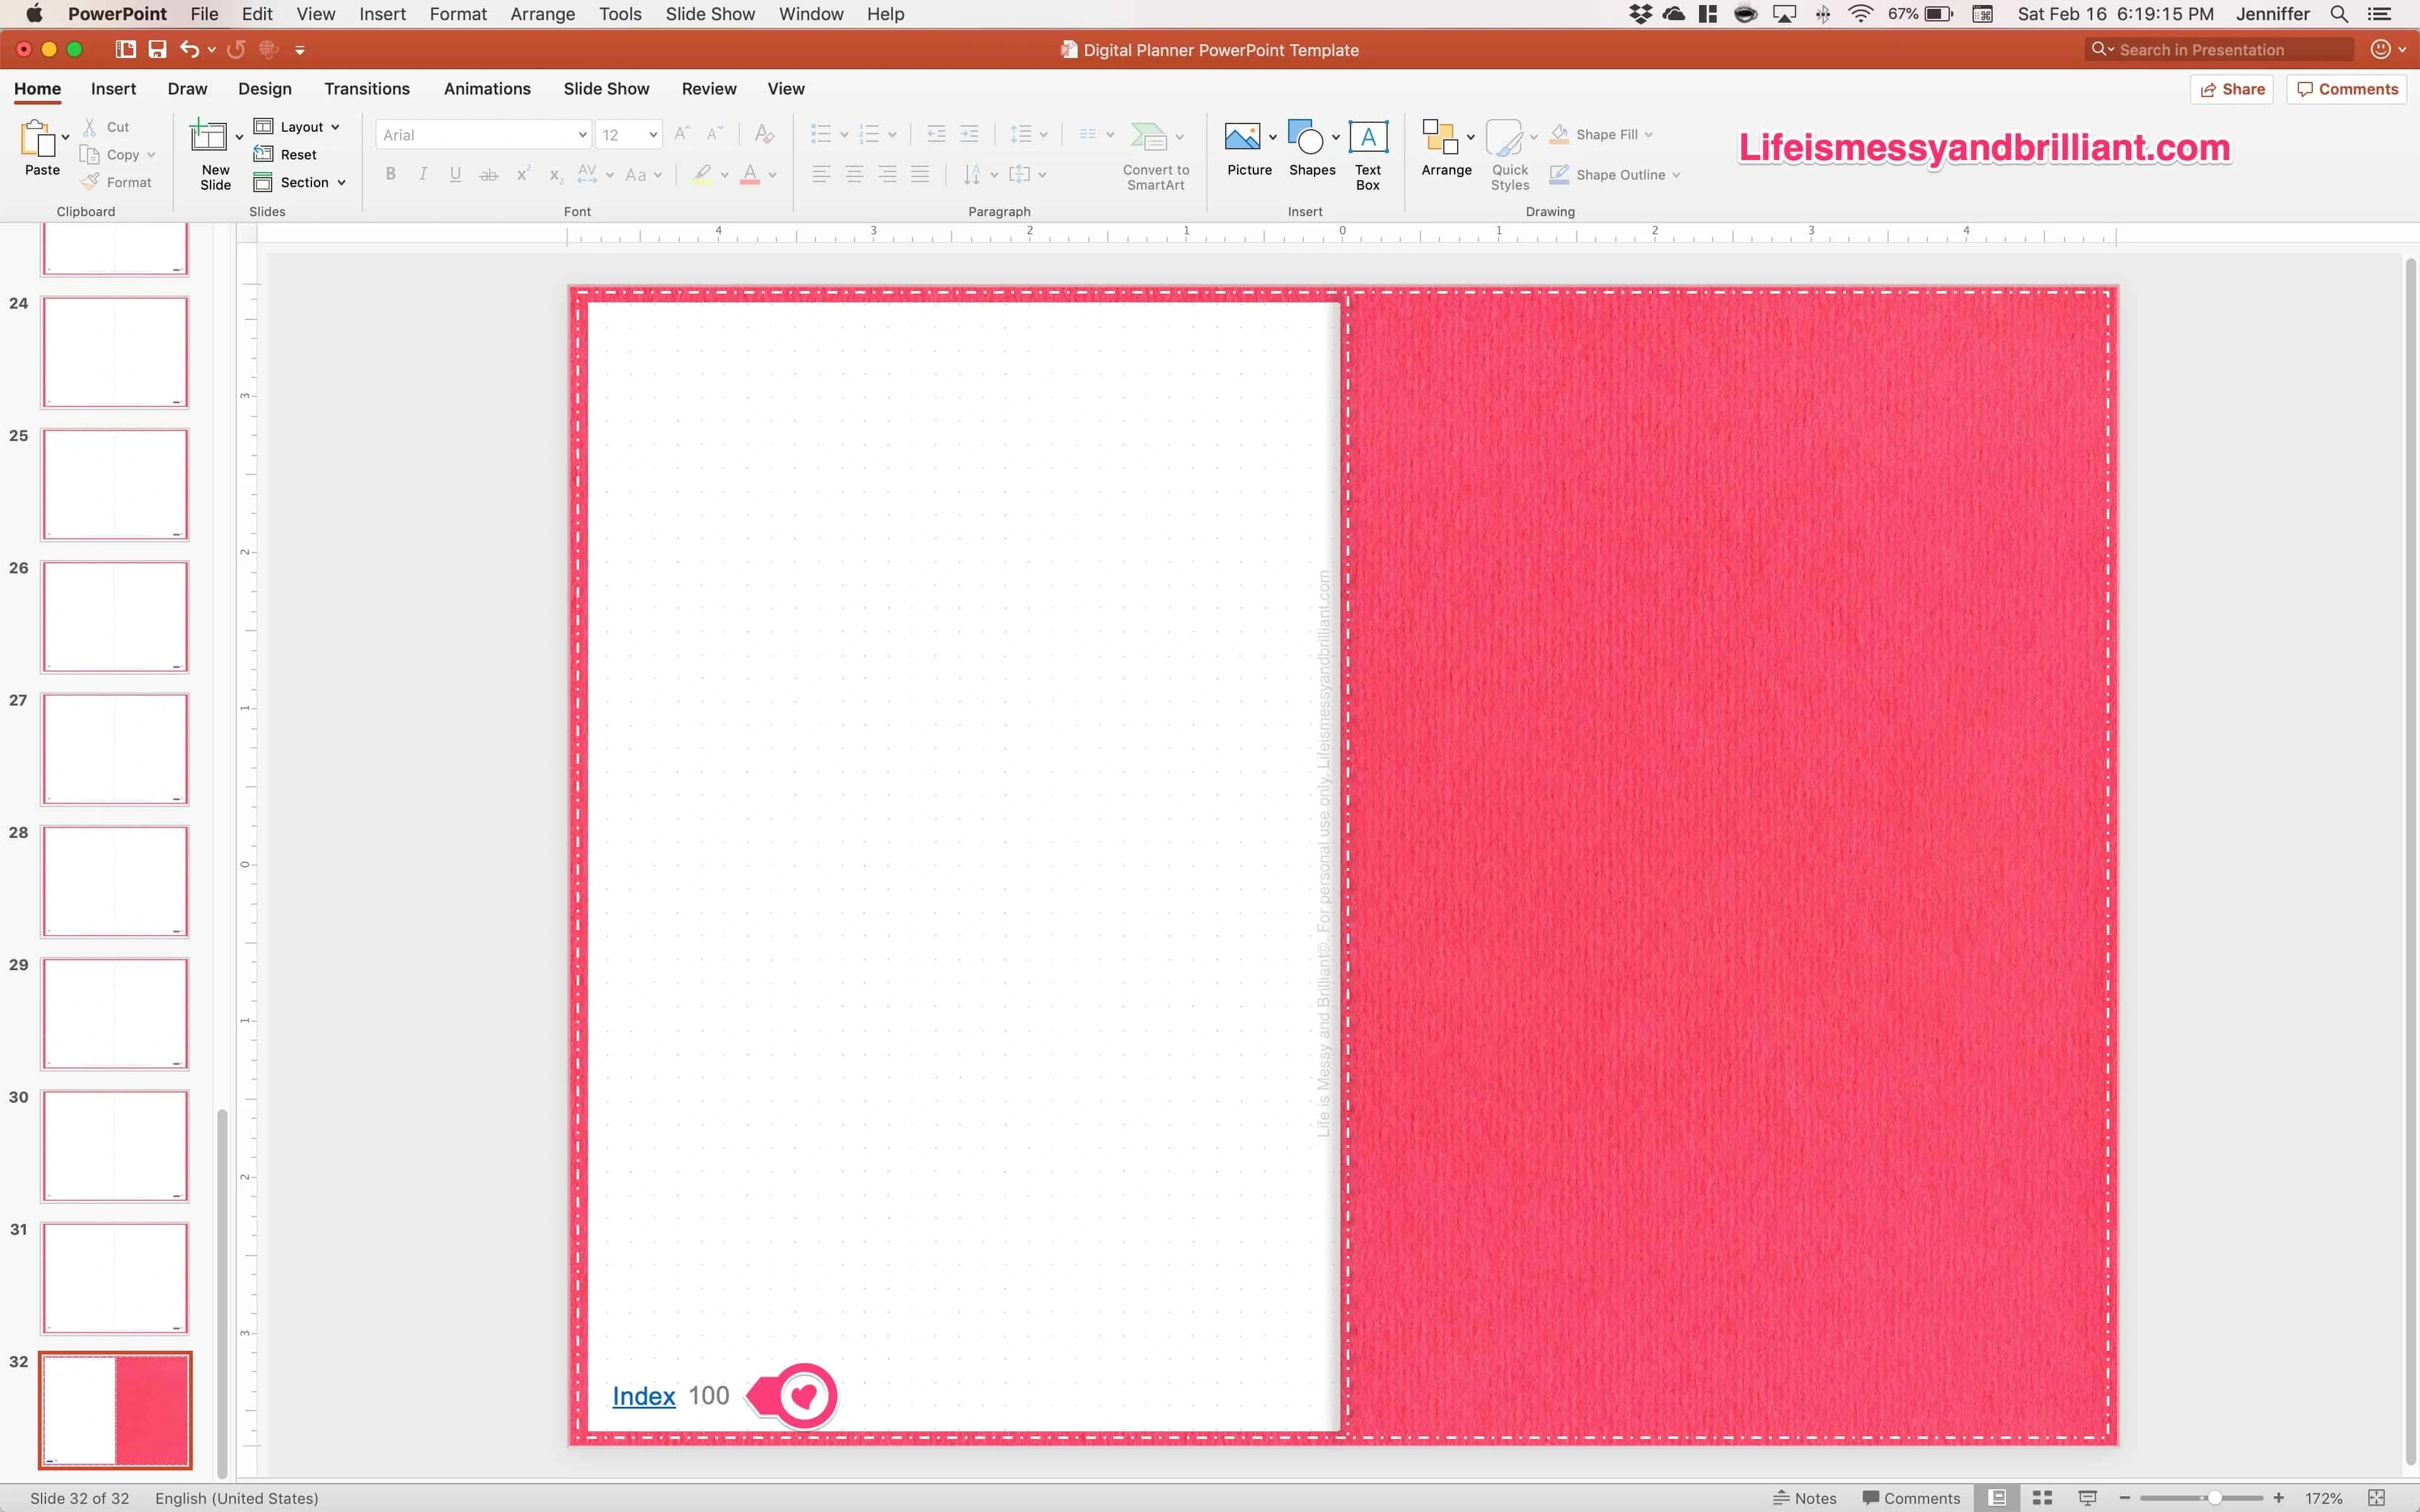Click the Save icon in title bar
Image resolution: width=2420 pixels, height=1512 pixels.
157,49
